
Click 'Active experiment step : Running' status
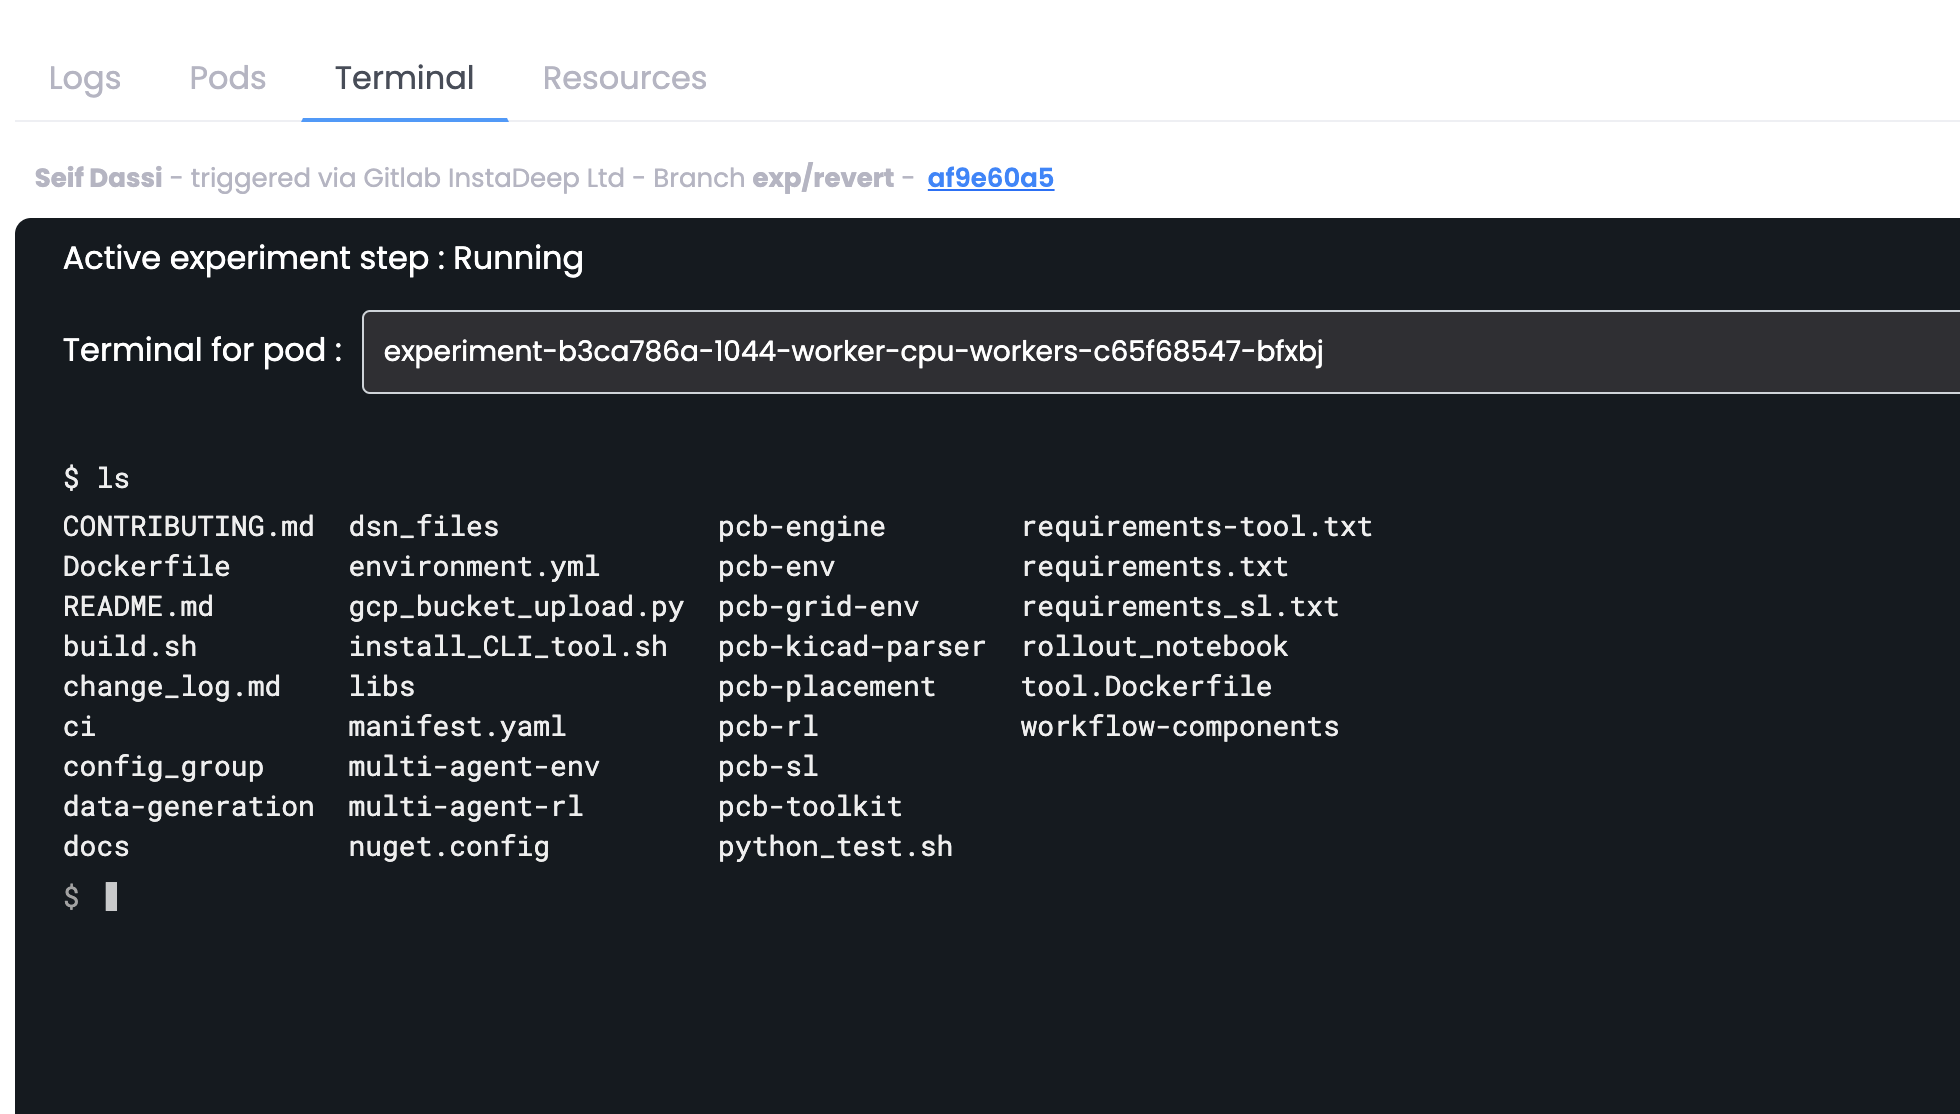pyautogui.click(x=323, y=258)
